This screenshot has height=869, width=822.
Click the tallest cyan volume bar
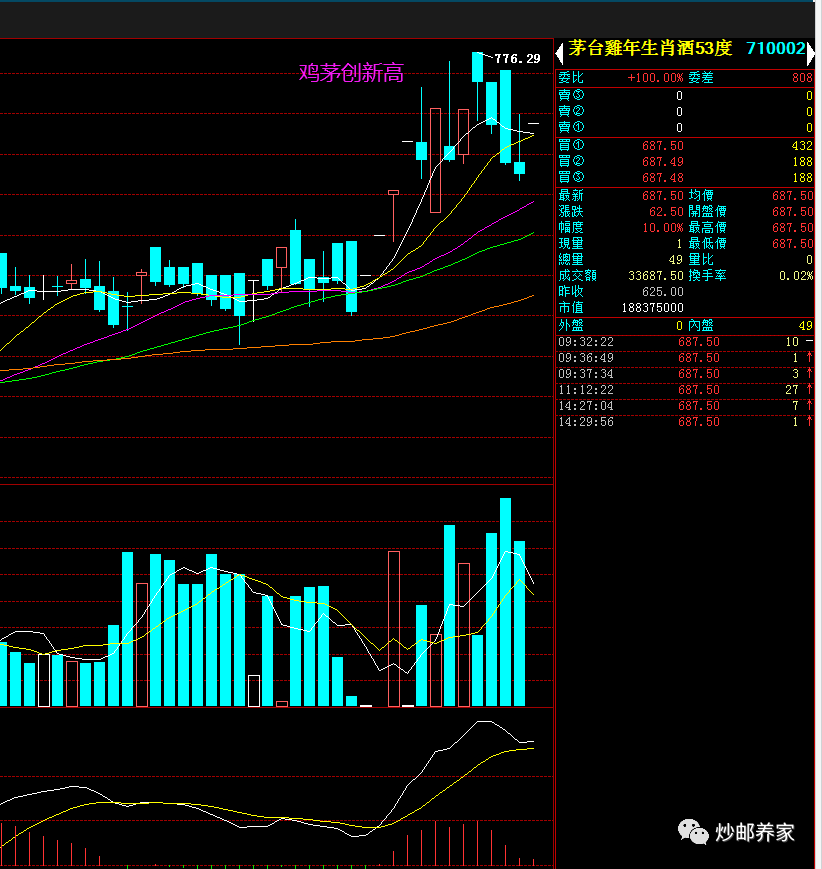(506, 602)
